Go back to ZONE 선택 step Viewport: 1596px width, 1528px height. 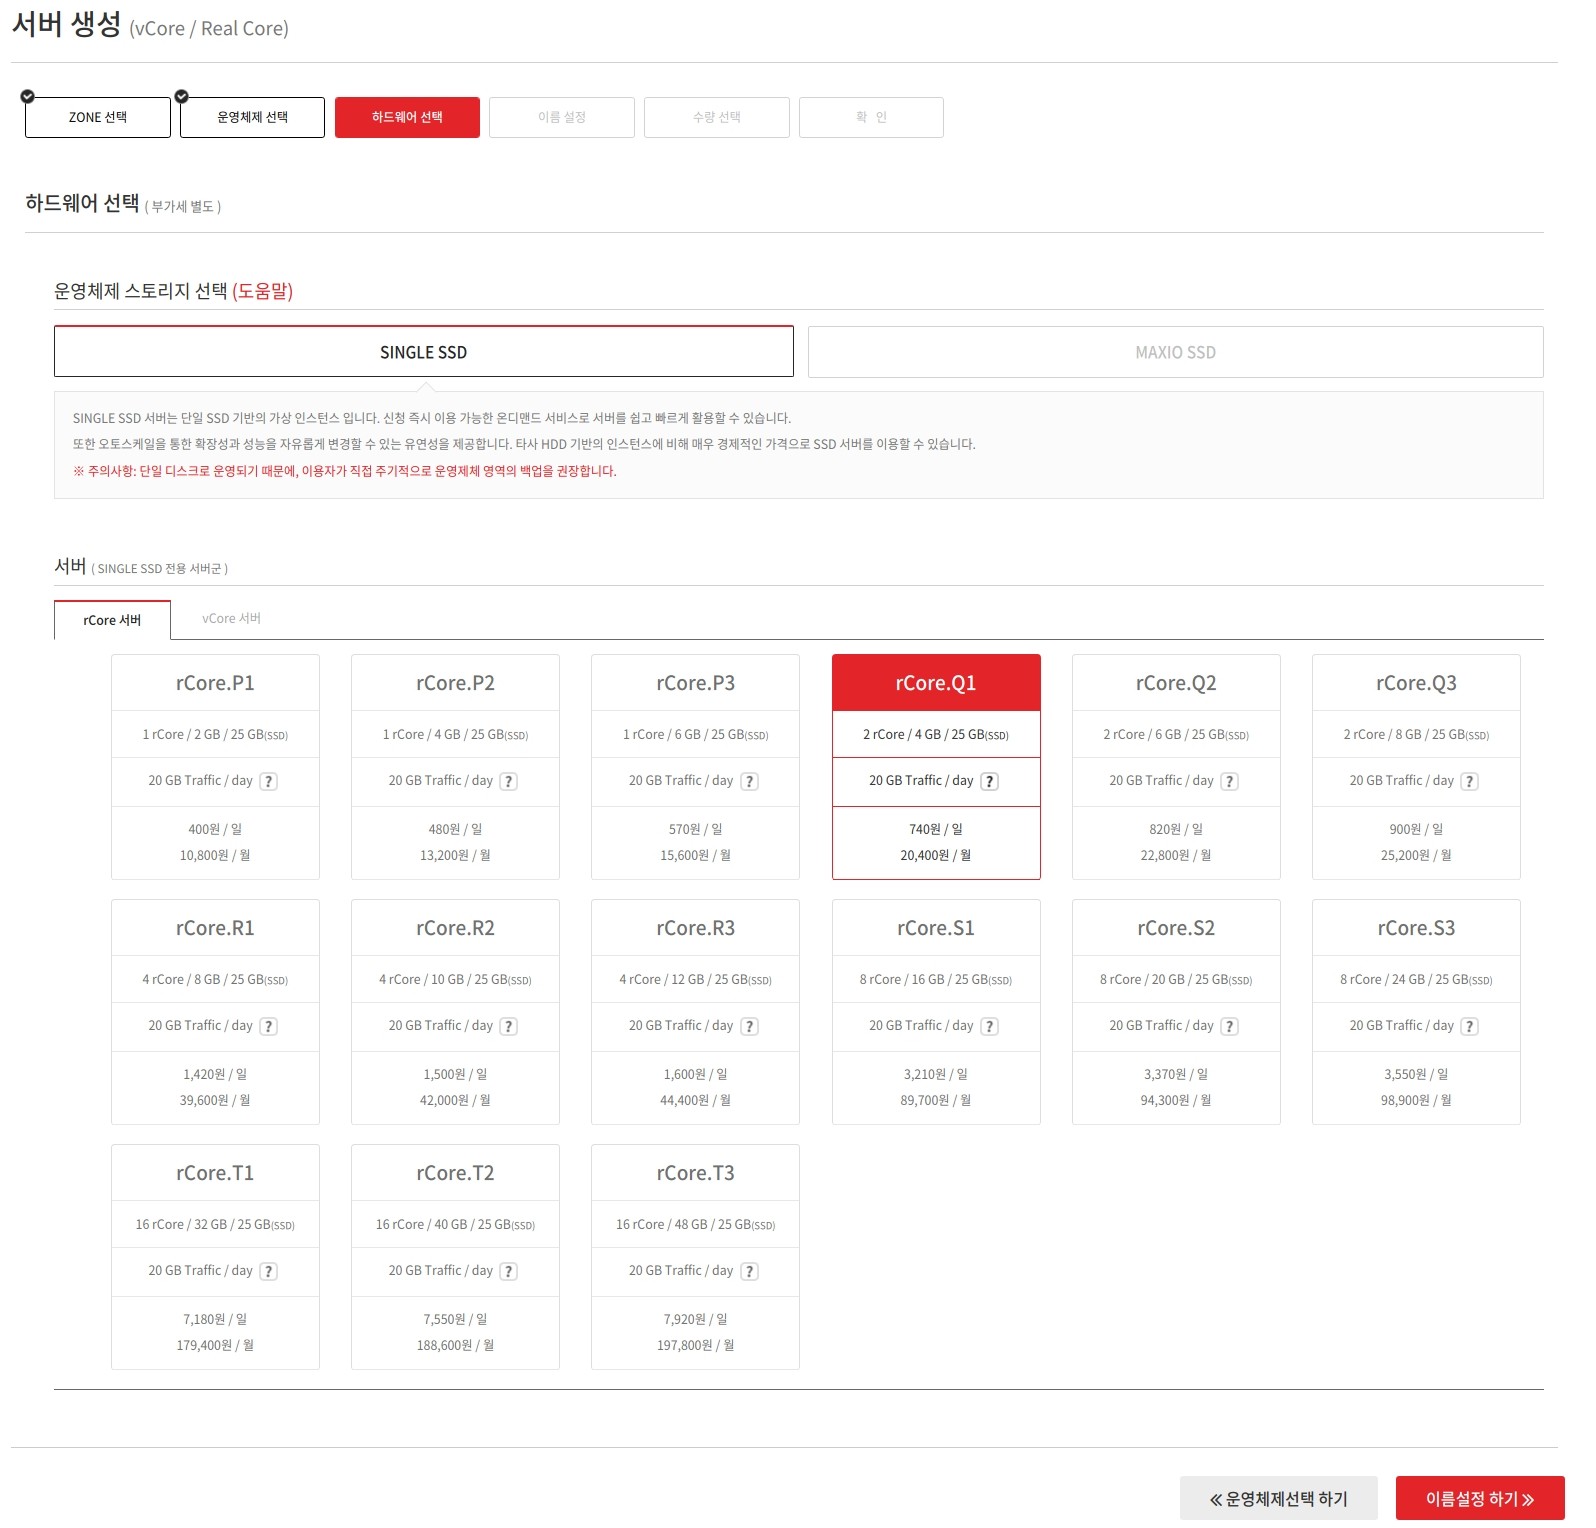click(98, 117)
